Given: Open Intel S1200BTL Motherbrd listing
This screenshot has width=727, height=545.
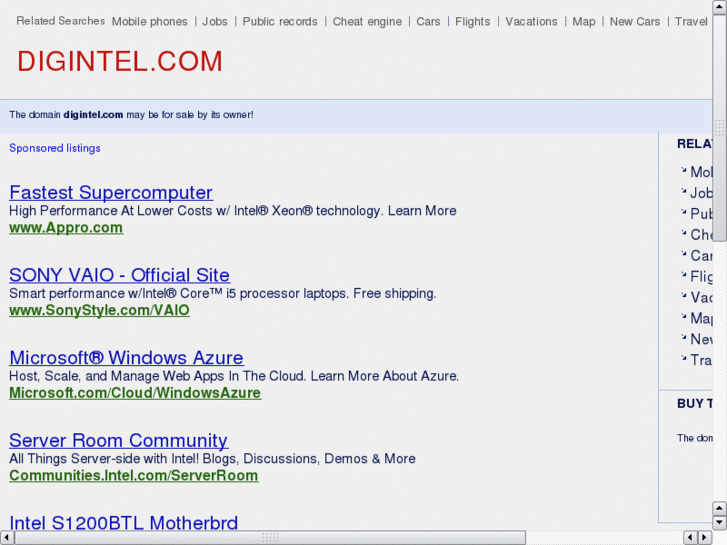Looking at the screenshot, I should (x=123, y=522).
